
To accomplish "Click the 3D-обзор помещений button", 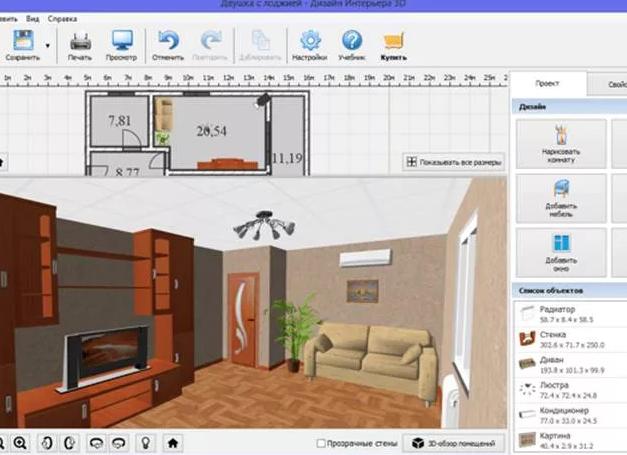I will (x=453, y=442).
